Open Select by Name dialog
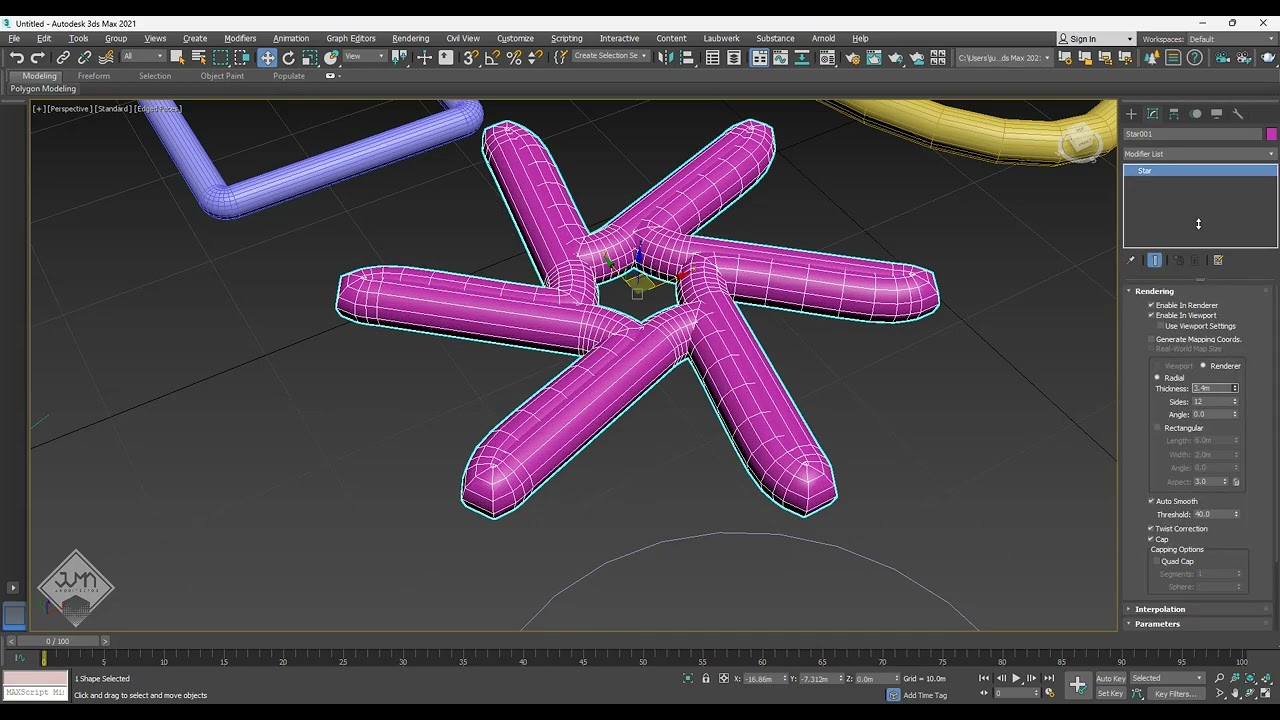The height and width of the screenshot is (720, 1280). click(x=199, y=58)
